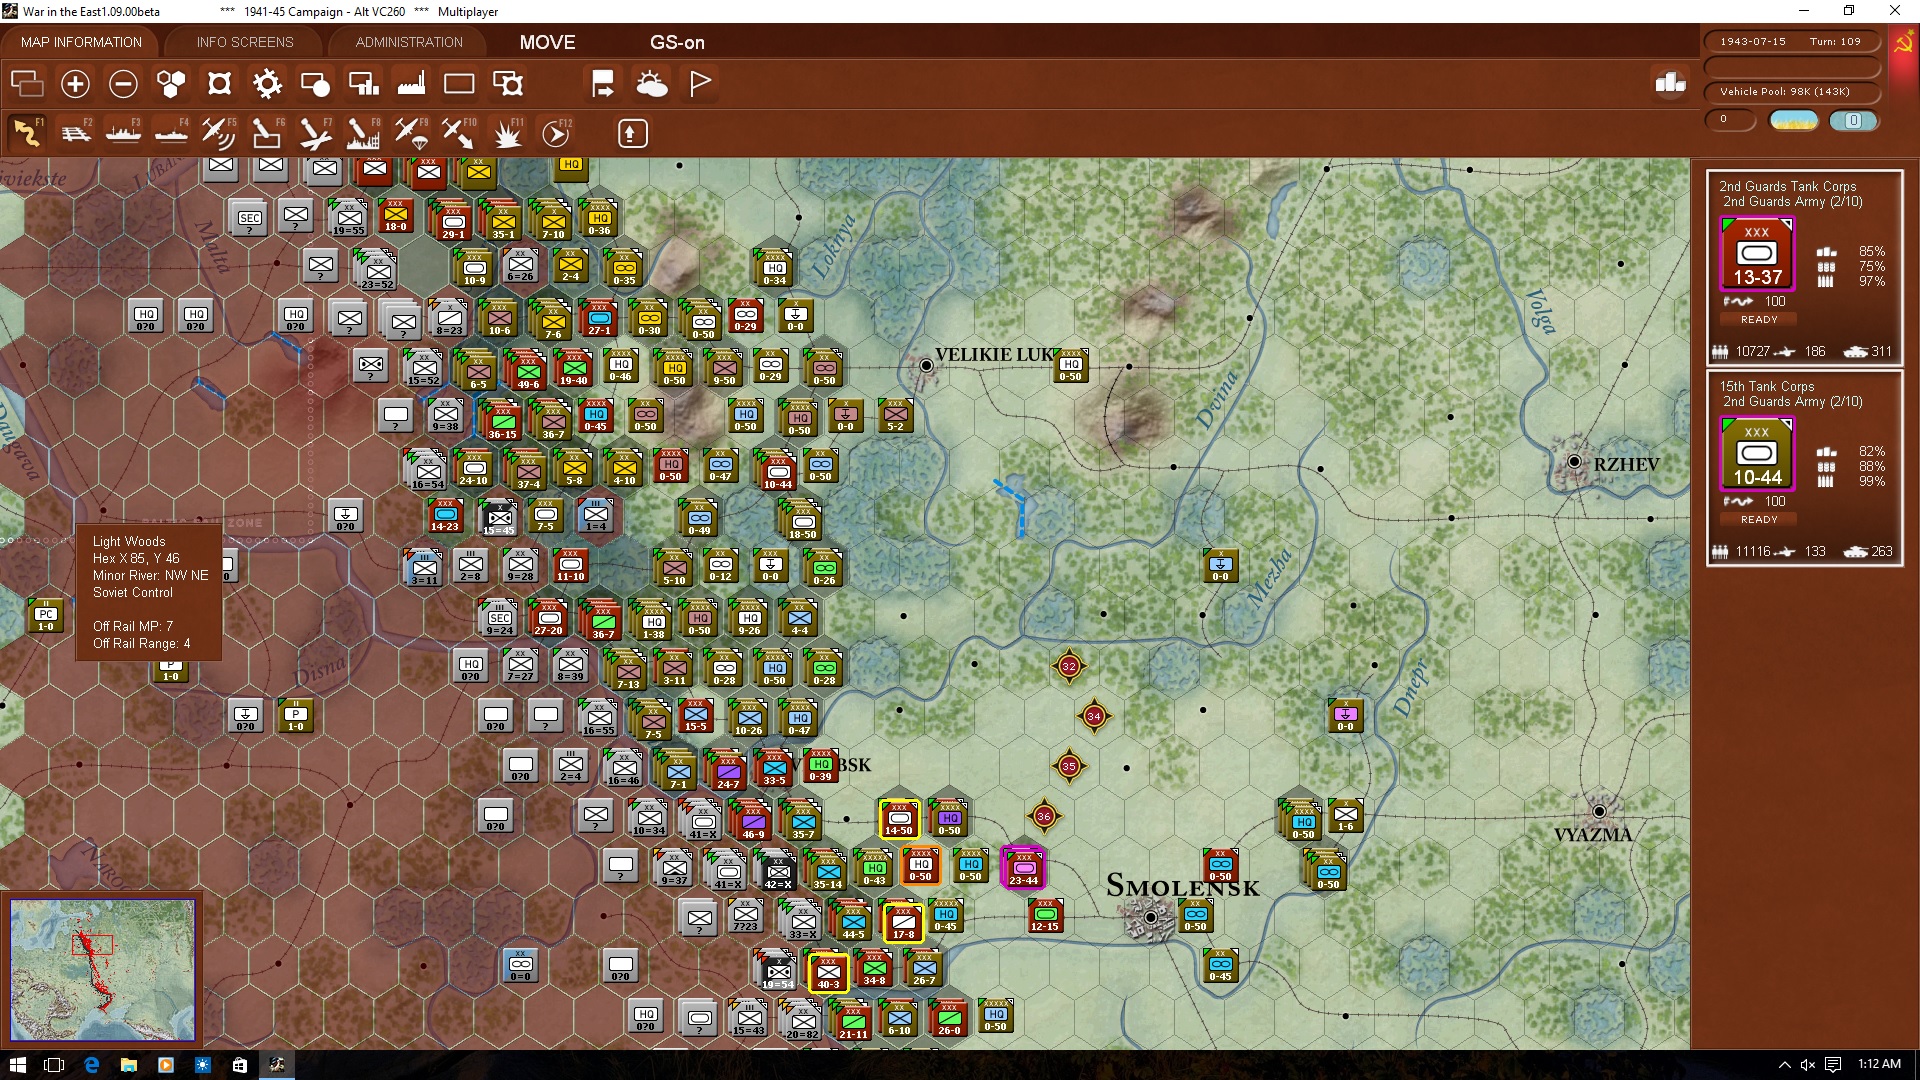Select bomb city mode F8
Viewport: 1920px width, 1080px height.
pos(362,133)
